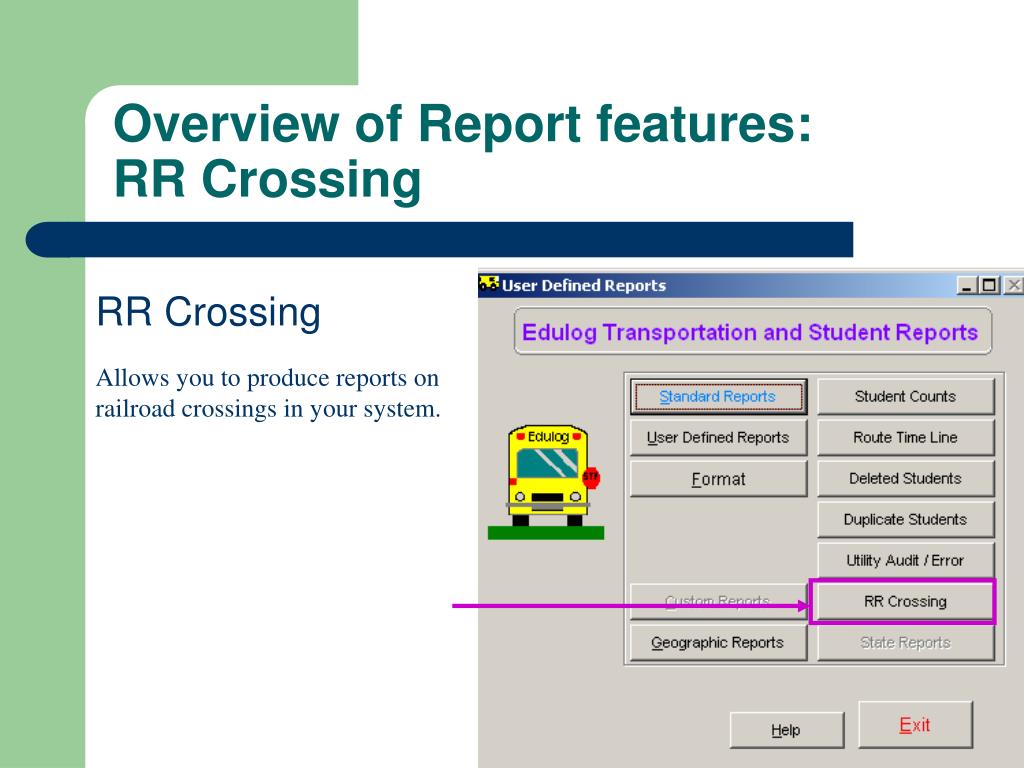Click the bus icon in the title bar
Image resolution: width=1024 pixels, height=768 pixels.
pyautogui.click(x=488, y=284)
